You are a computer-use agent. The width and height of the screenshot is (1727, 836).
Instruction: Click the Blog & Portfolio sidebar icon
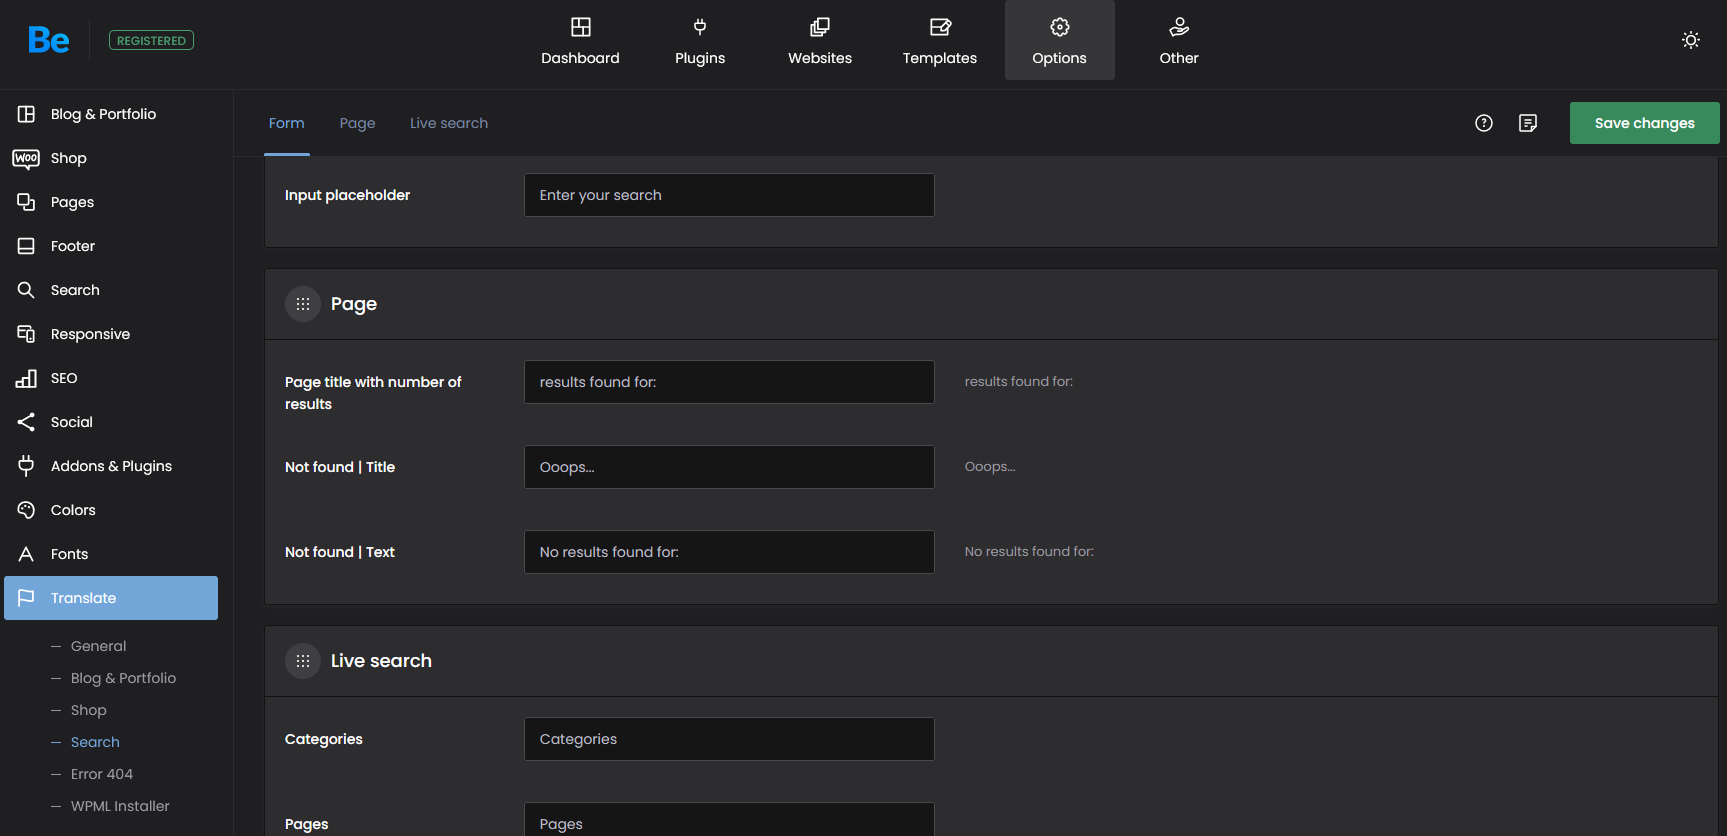(x=26, y=114)
